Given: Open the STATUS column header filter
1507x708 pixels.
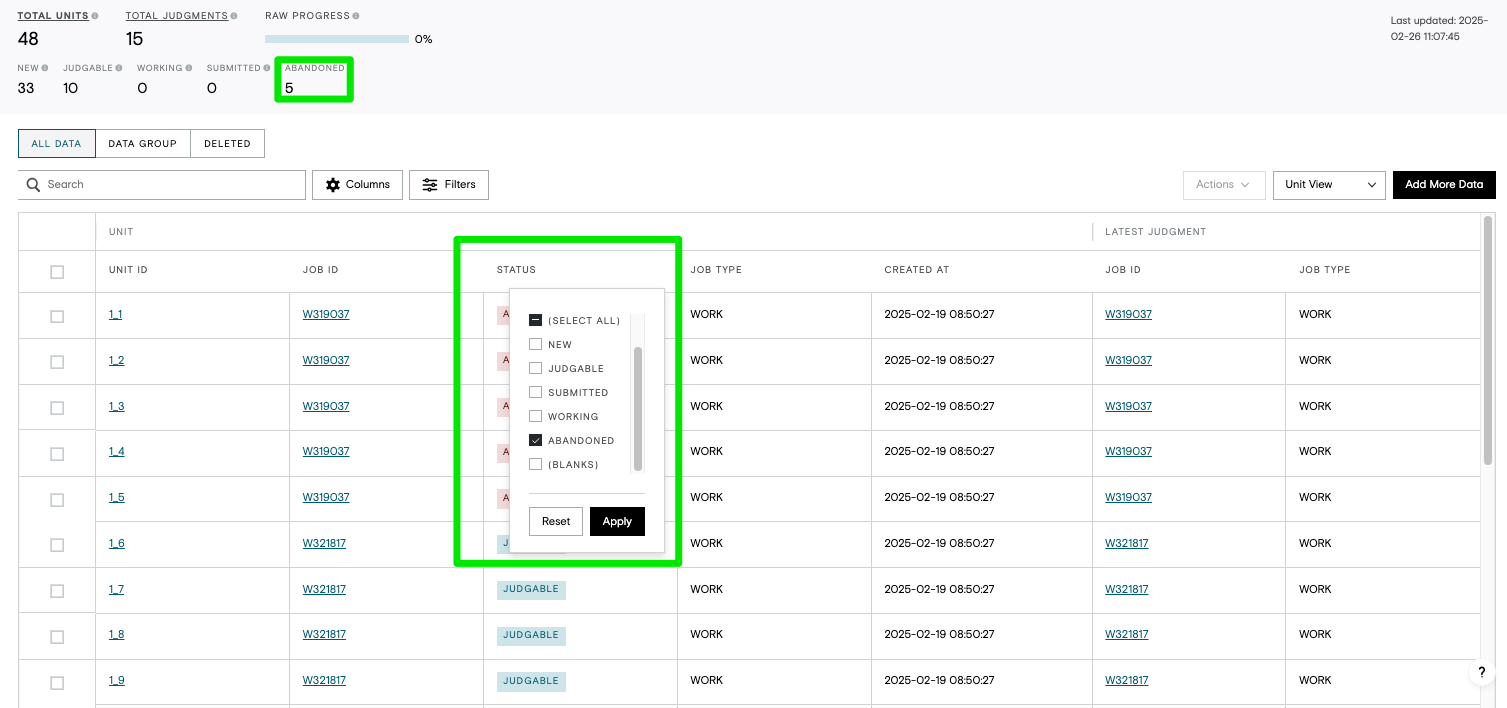Looking at the screenshot, I should point(517,270).
